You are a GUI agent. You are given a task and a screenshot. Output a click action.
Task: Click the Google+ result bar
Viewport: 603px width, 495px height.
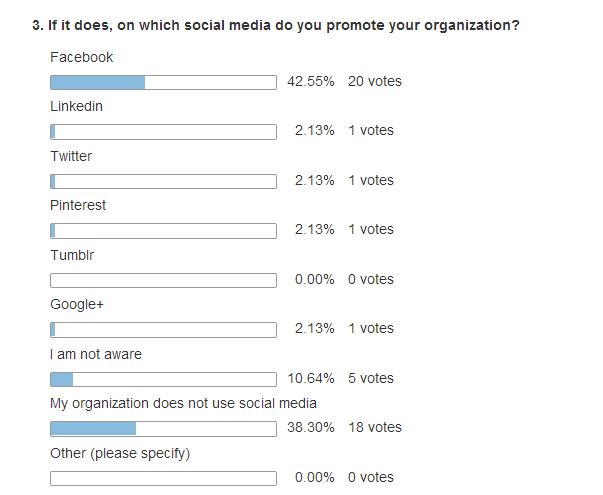[x=163, y=330]
